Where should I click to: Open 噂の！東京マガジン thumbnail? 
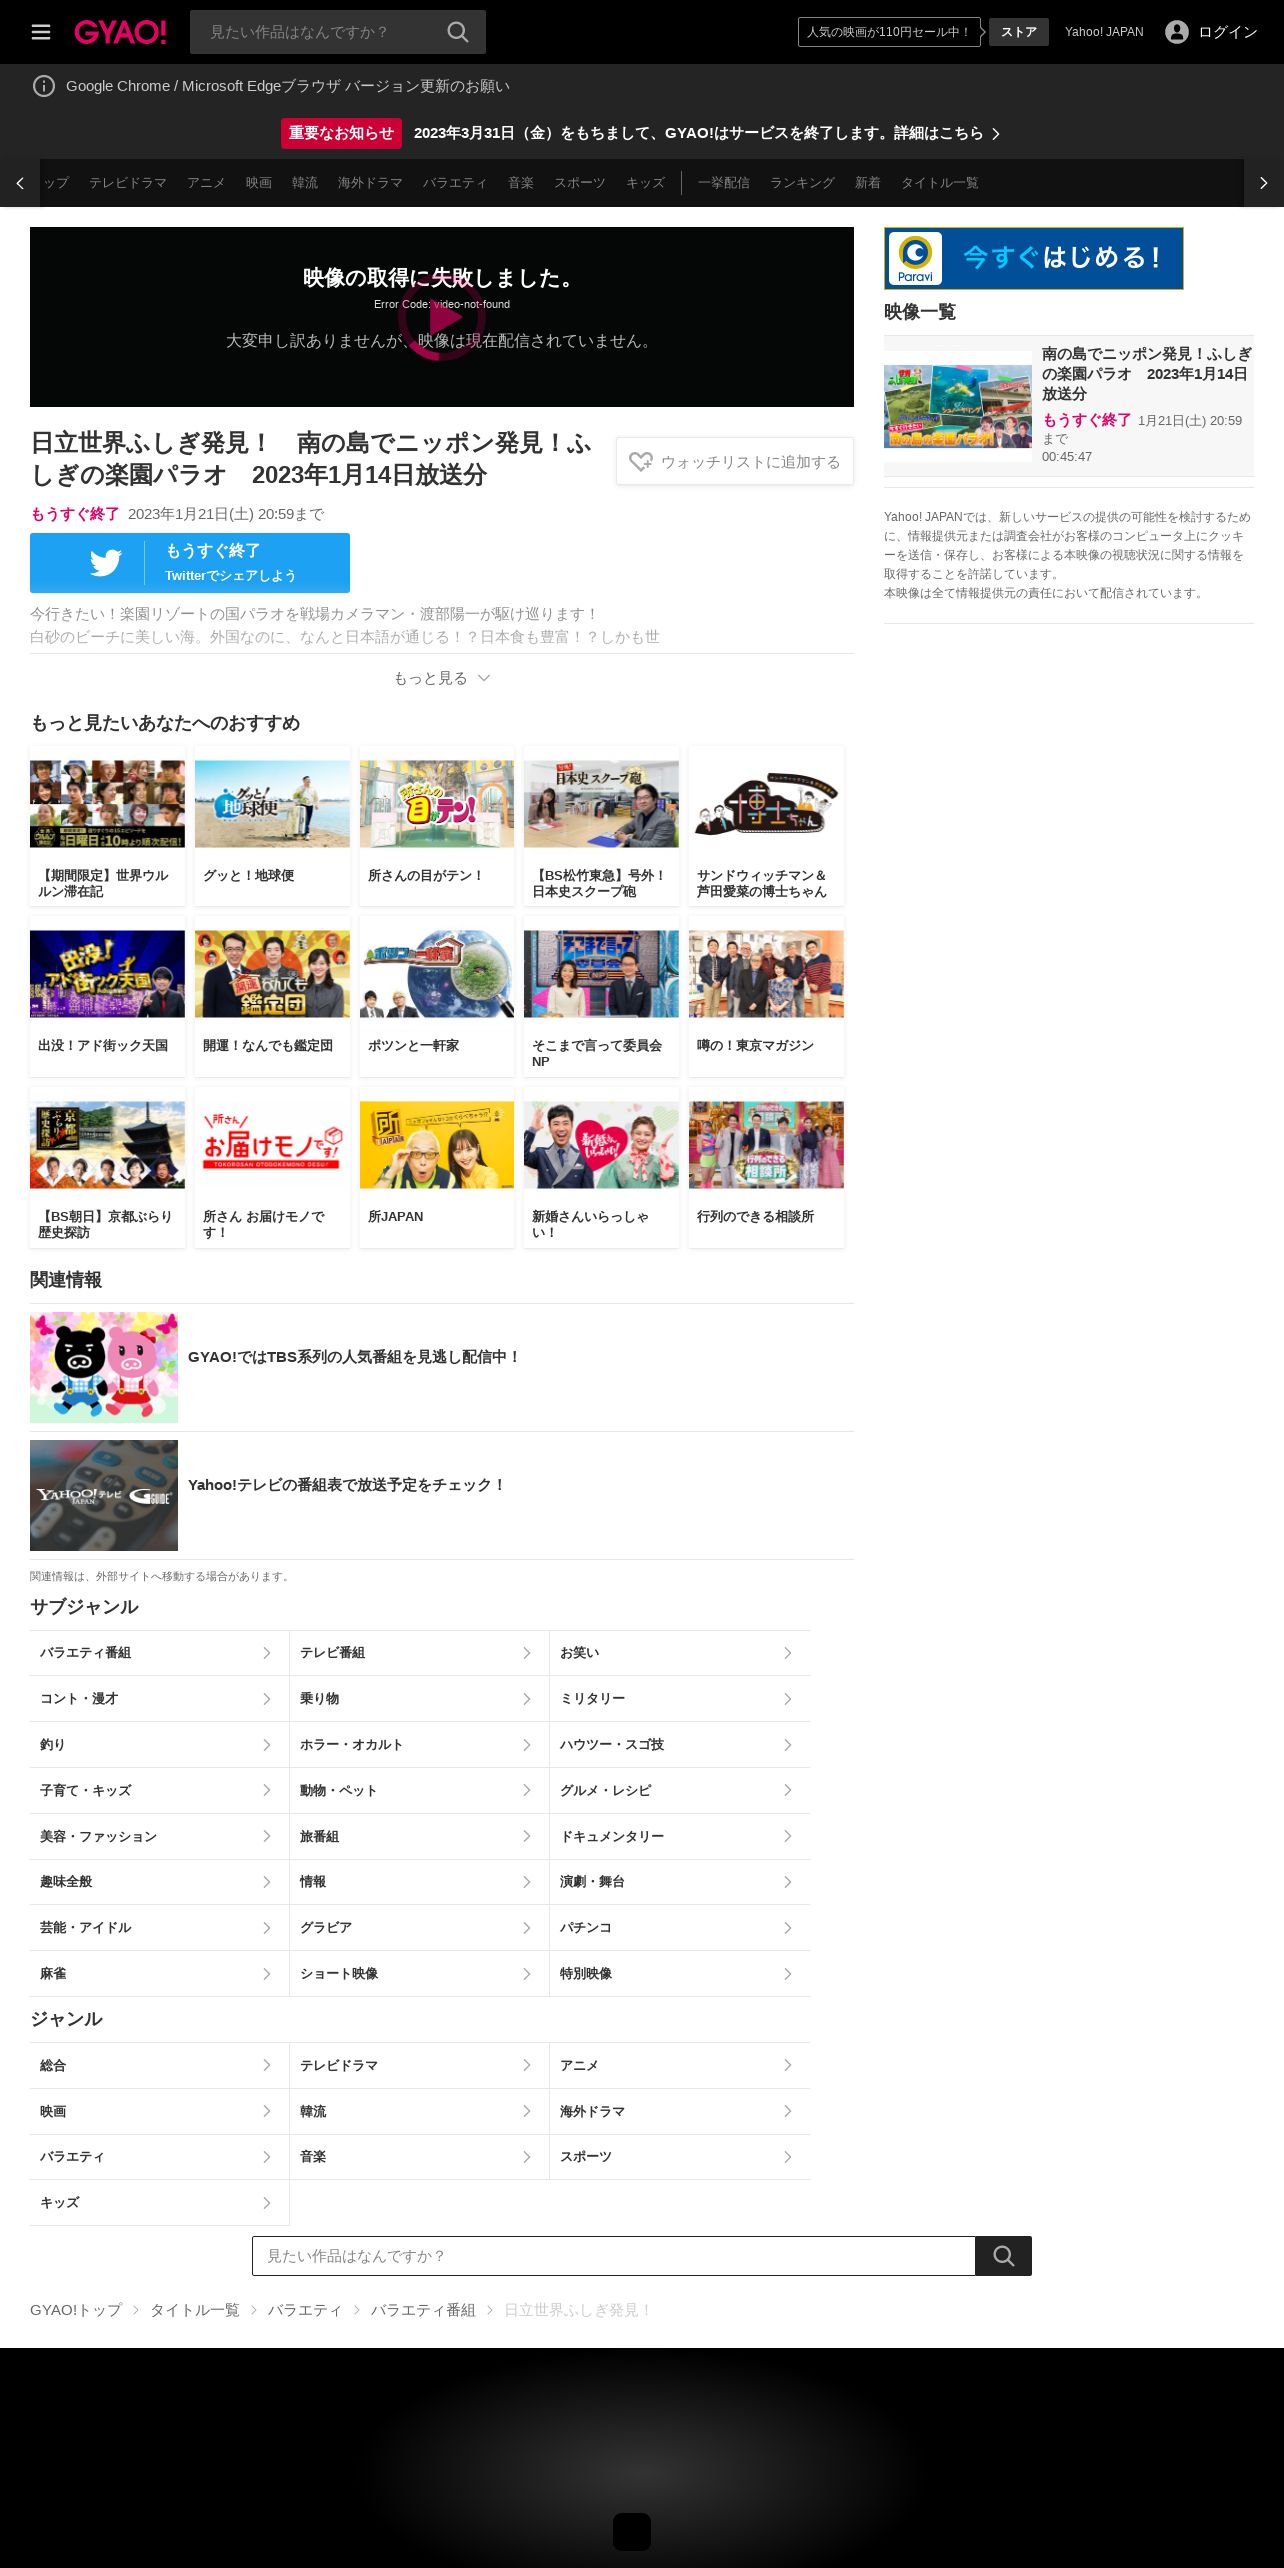[x=766, y=974]
